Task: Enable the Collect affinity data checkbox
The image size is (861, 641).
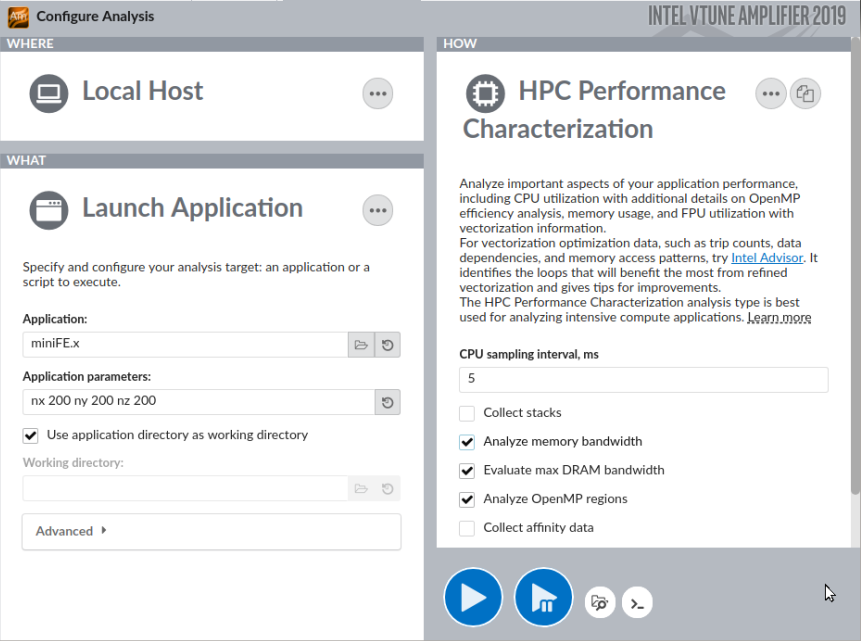Action: (x=467, y=528)
